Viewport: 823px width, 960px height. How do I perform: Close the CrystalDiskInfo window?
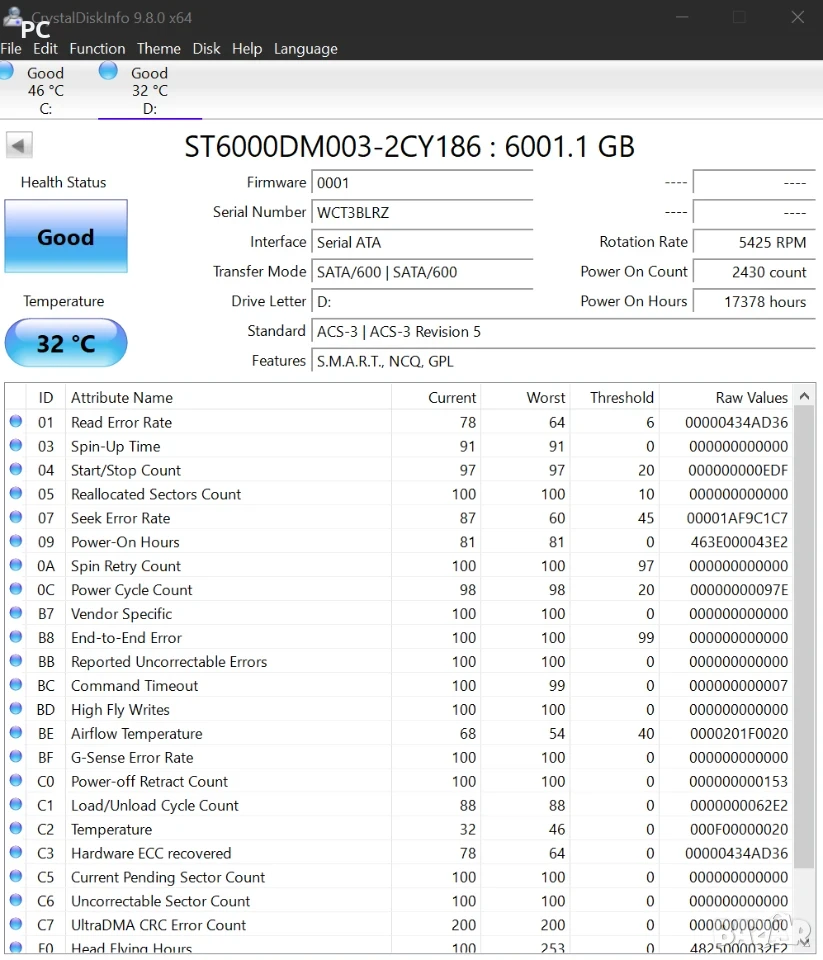coord(797,17)
